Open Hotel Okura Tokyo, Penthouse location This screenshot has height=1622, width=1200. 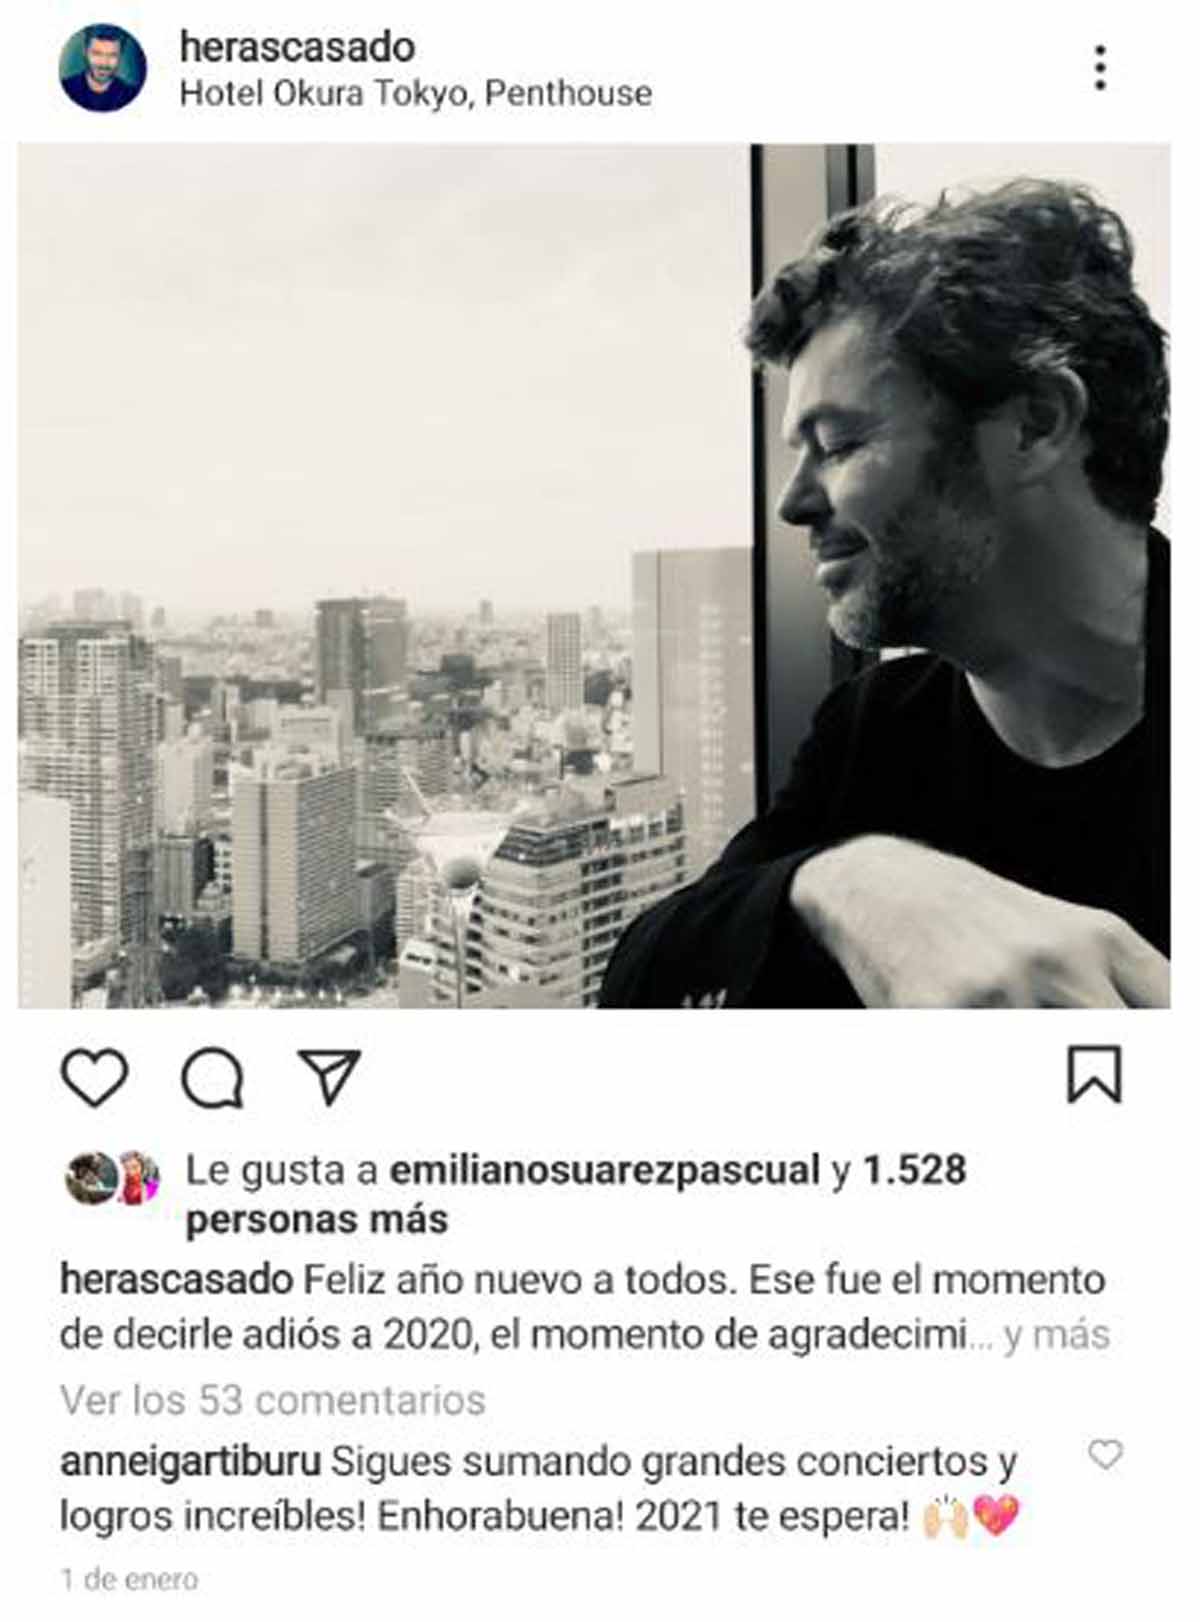coord(415,94)
